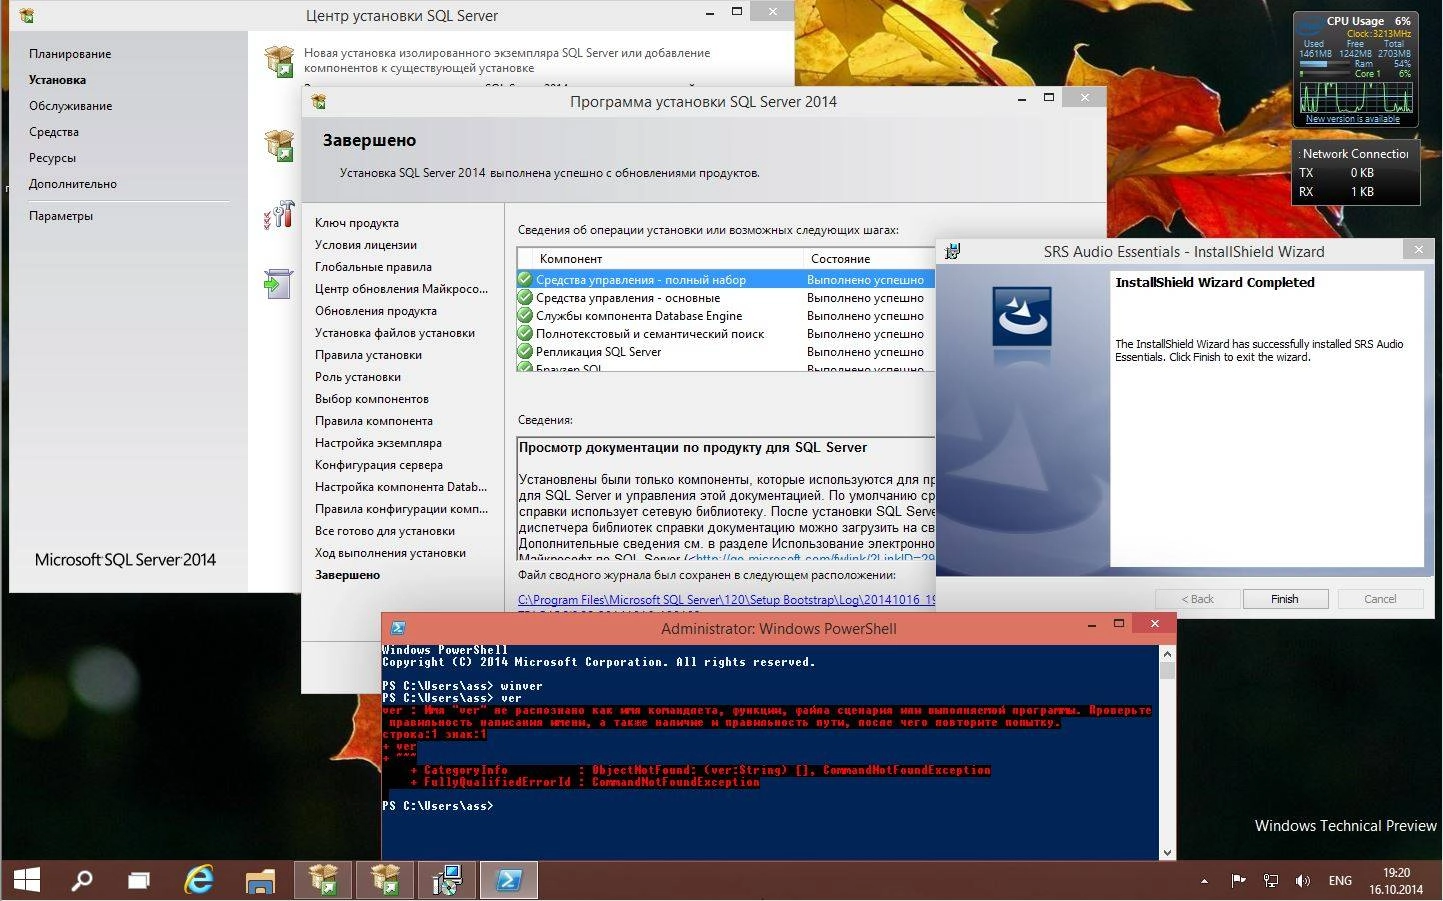Image resolution: width=1443 pixels, height=901 pixels.
Task: Click 'Конфигурация сервера' step in setup wizard
Action: point(379,465)
